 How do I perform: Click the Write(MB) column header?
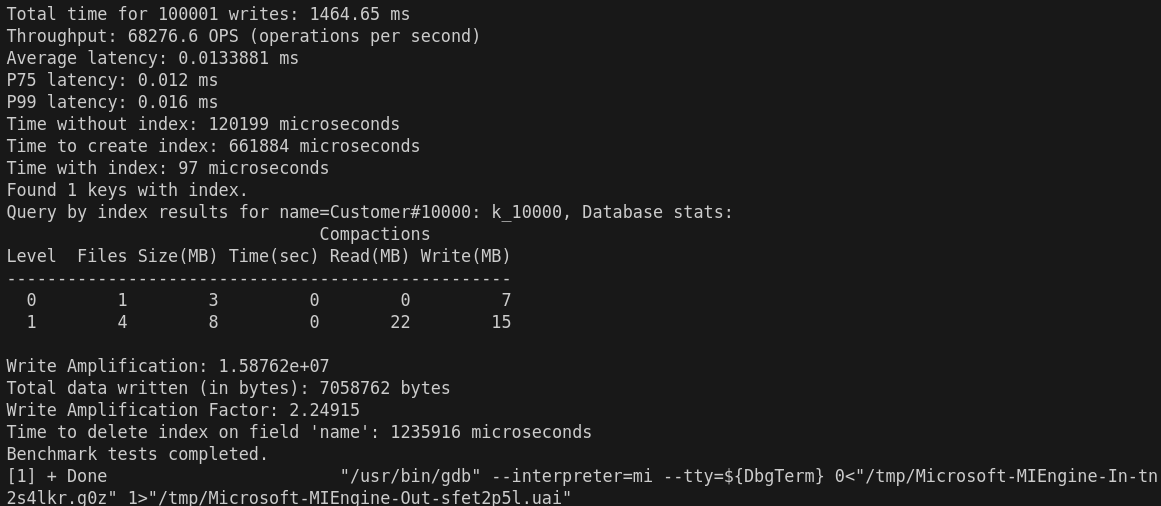coord(466,256)
